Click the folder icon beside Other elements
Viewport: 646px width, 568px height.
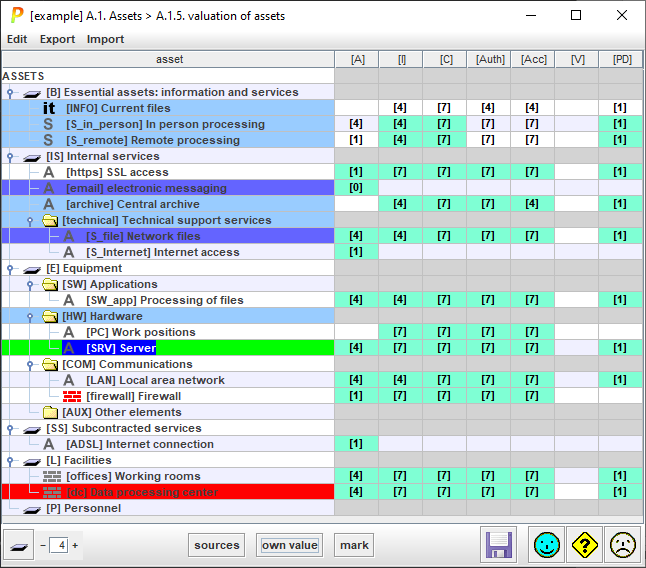tap(50, 412)
